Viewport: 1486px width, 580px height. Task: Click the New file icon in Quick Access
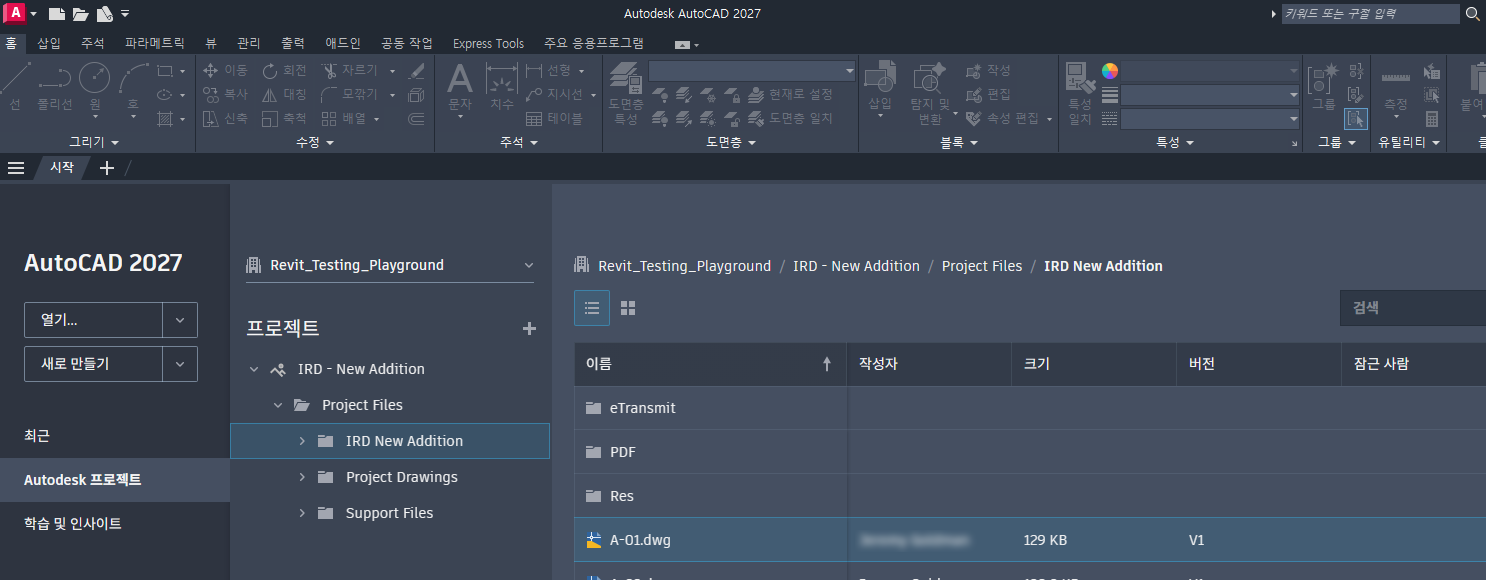tap(57, 14)
